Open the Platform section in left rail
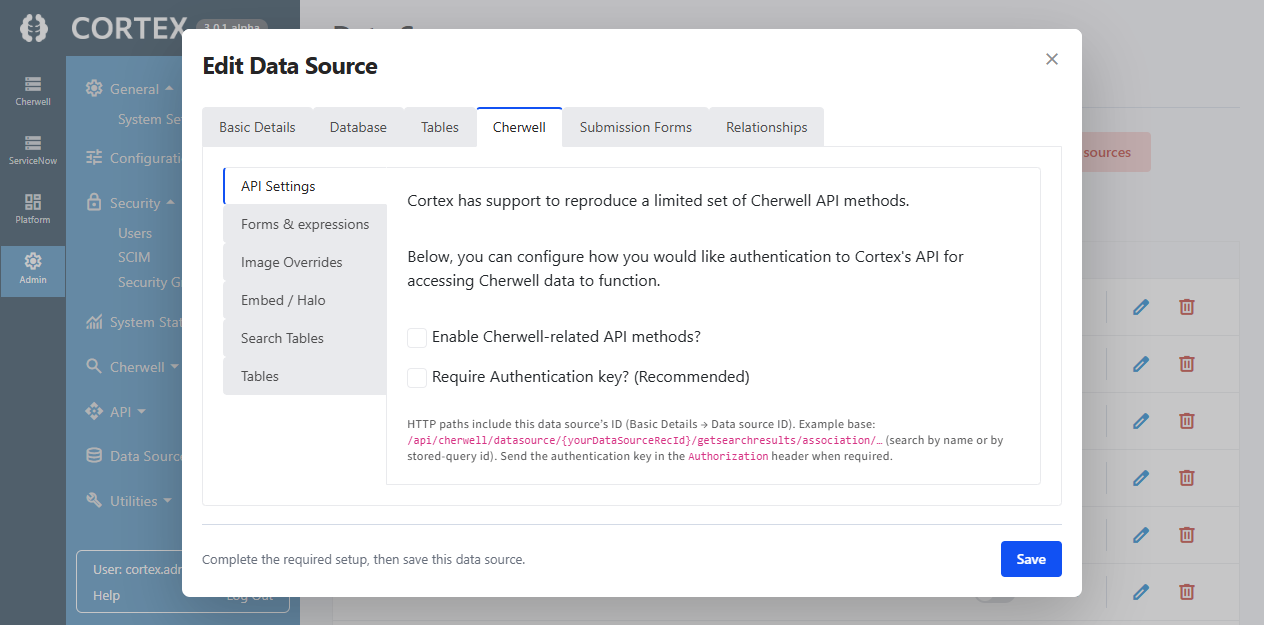 click(33, 209)
